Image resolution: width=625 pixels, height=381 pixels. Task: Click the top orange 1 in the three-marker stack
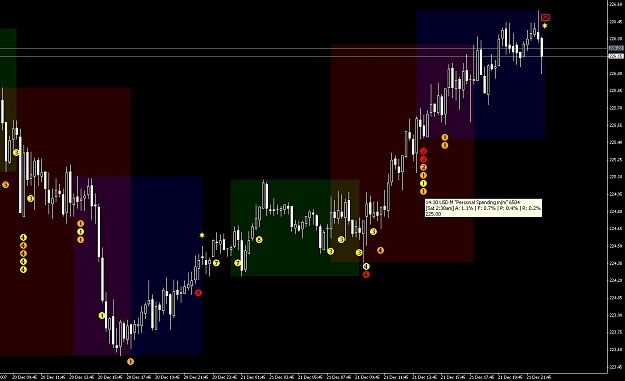point(81,224)
